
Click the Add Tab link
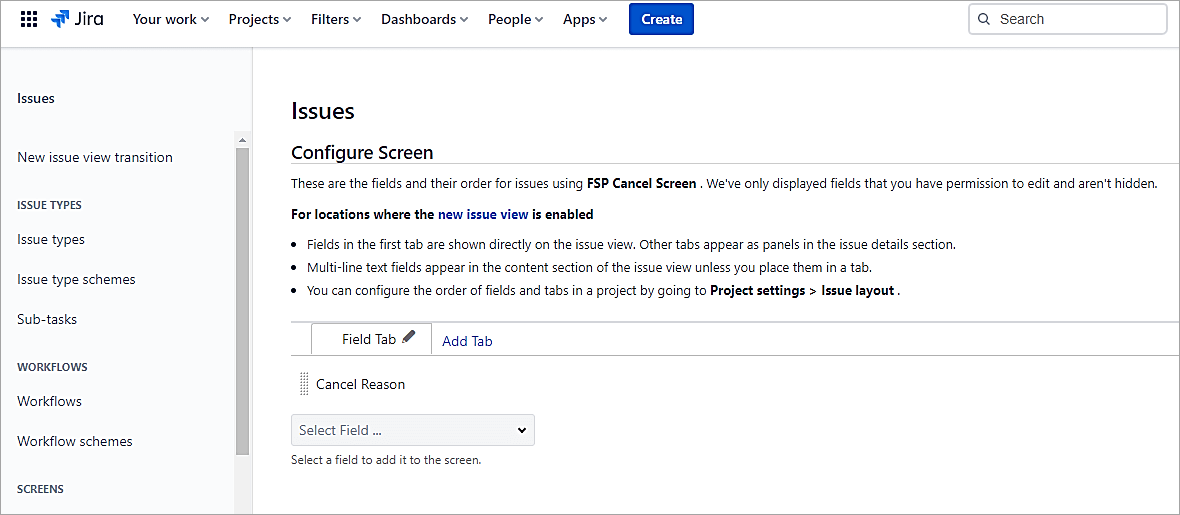pyautogui.click(x=467, y=341)
